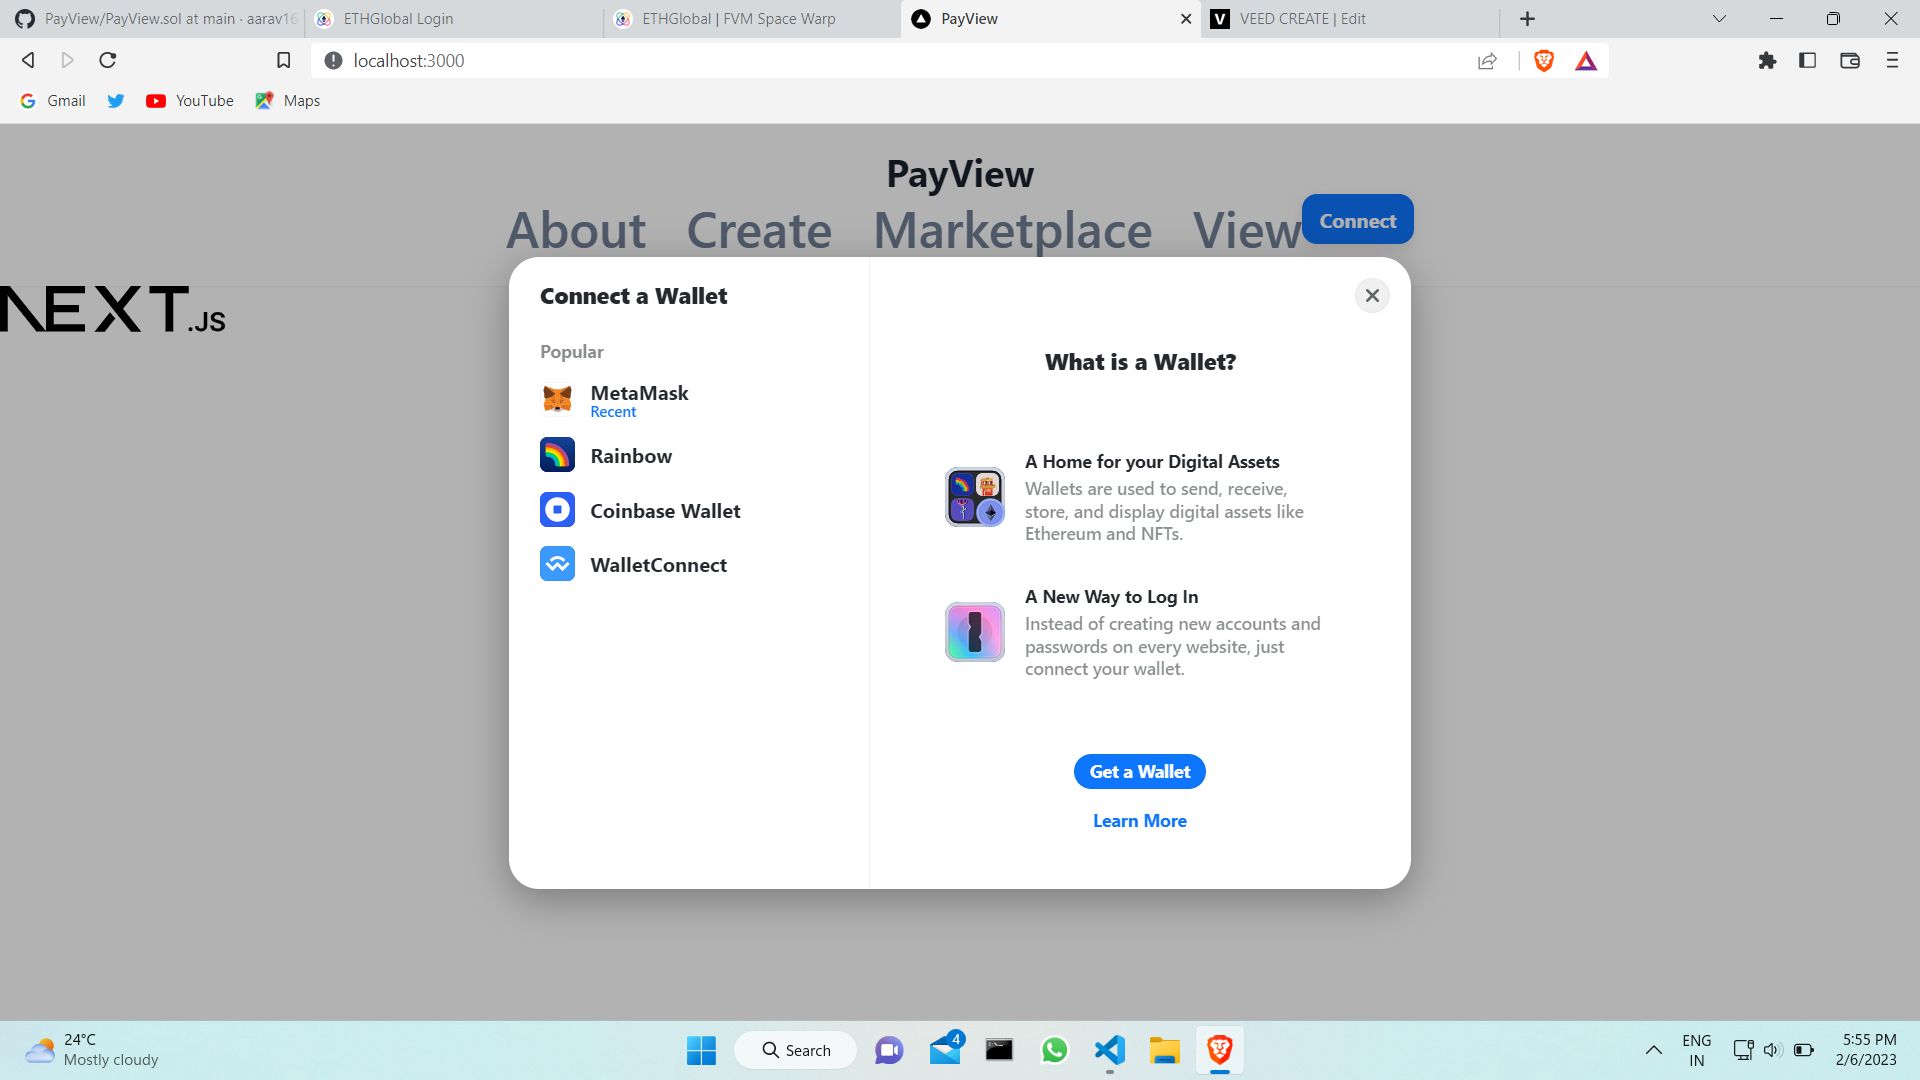Click the Brave browser taskbar icon
This screenshot has height=1080, width=1920.
(1219, 1050)
